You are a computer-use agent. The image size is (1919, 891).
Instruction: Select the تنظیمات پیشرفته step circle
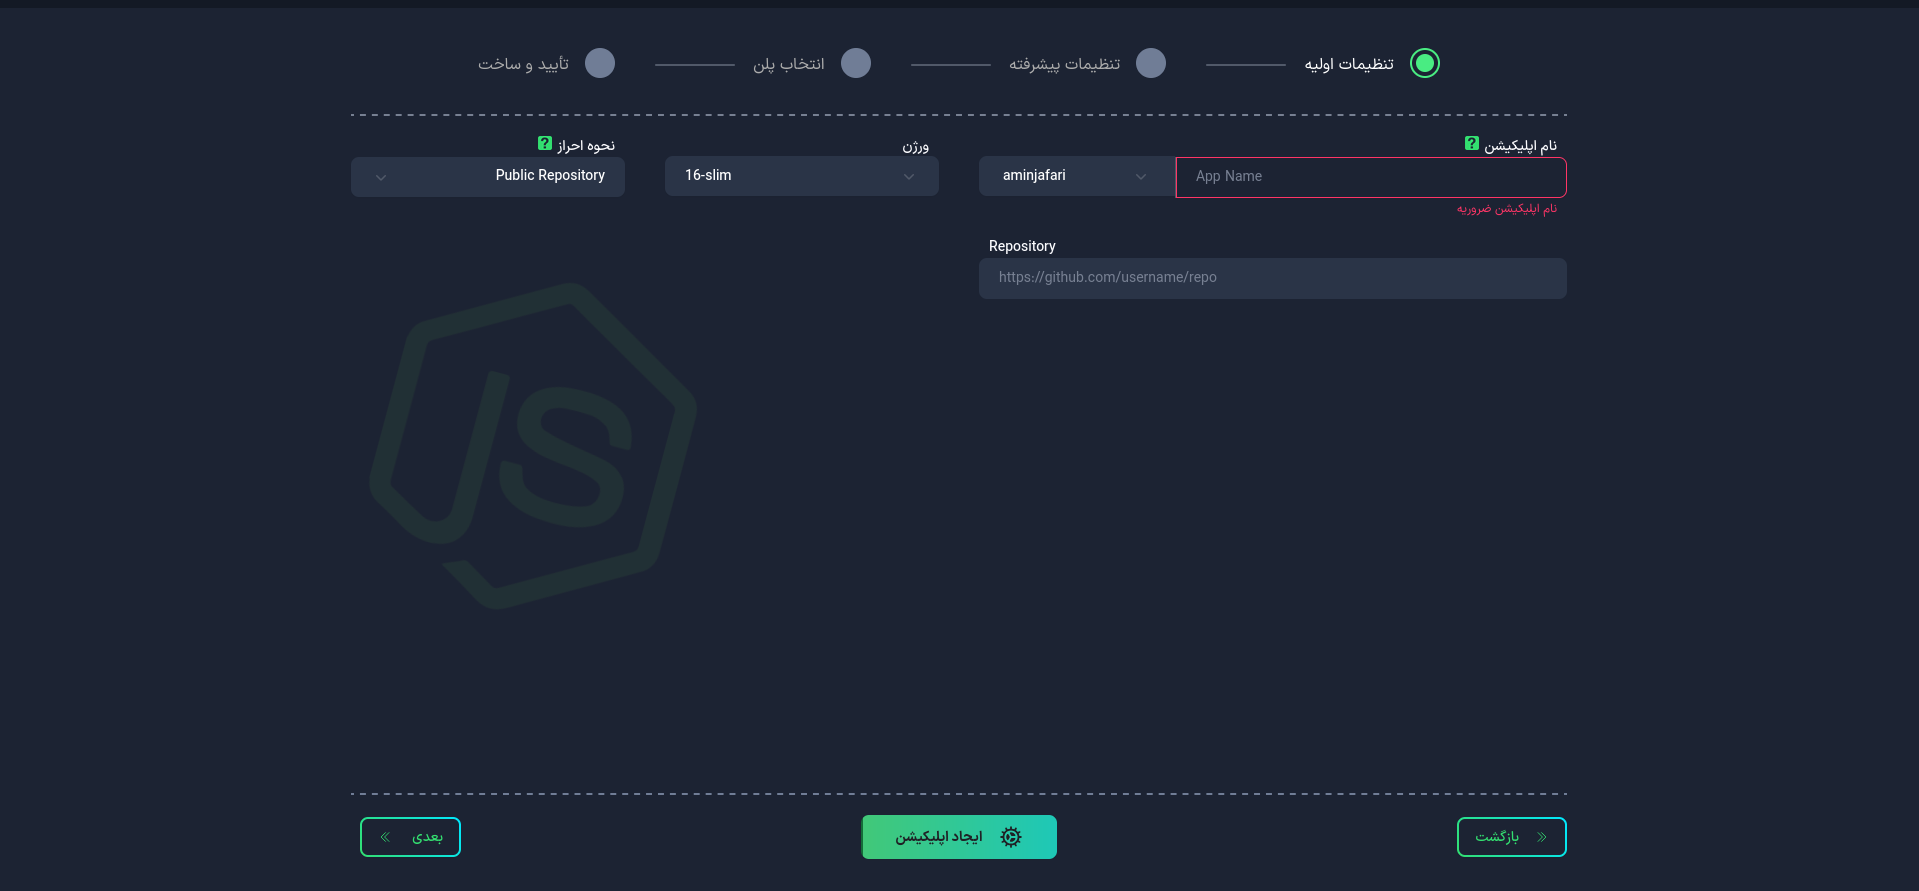click(1151, 63)
